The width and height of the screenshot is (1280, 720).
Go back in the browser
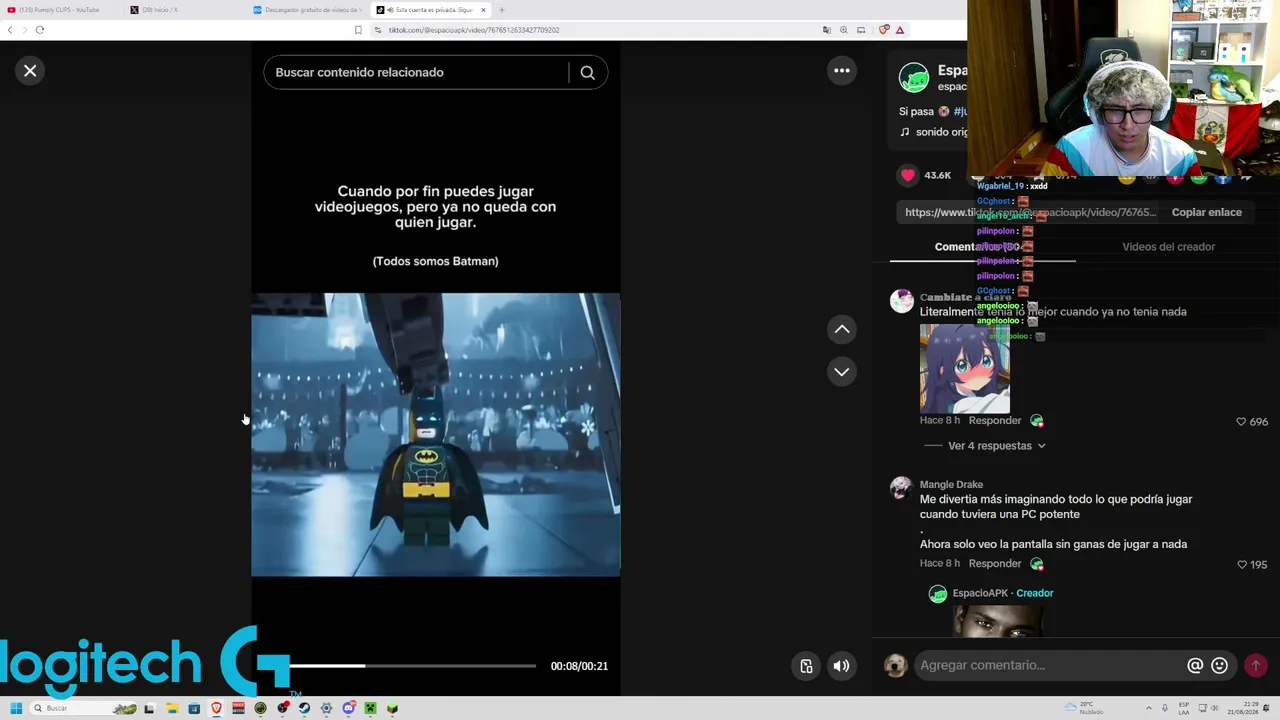pyautogui.click(x=9, y=30)
